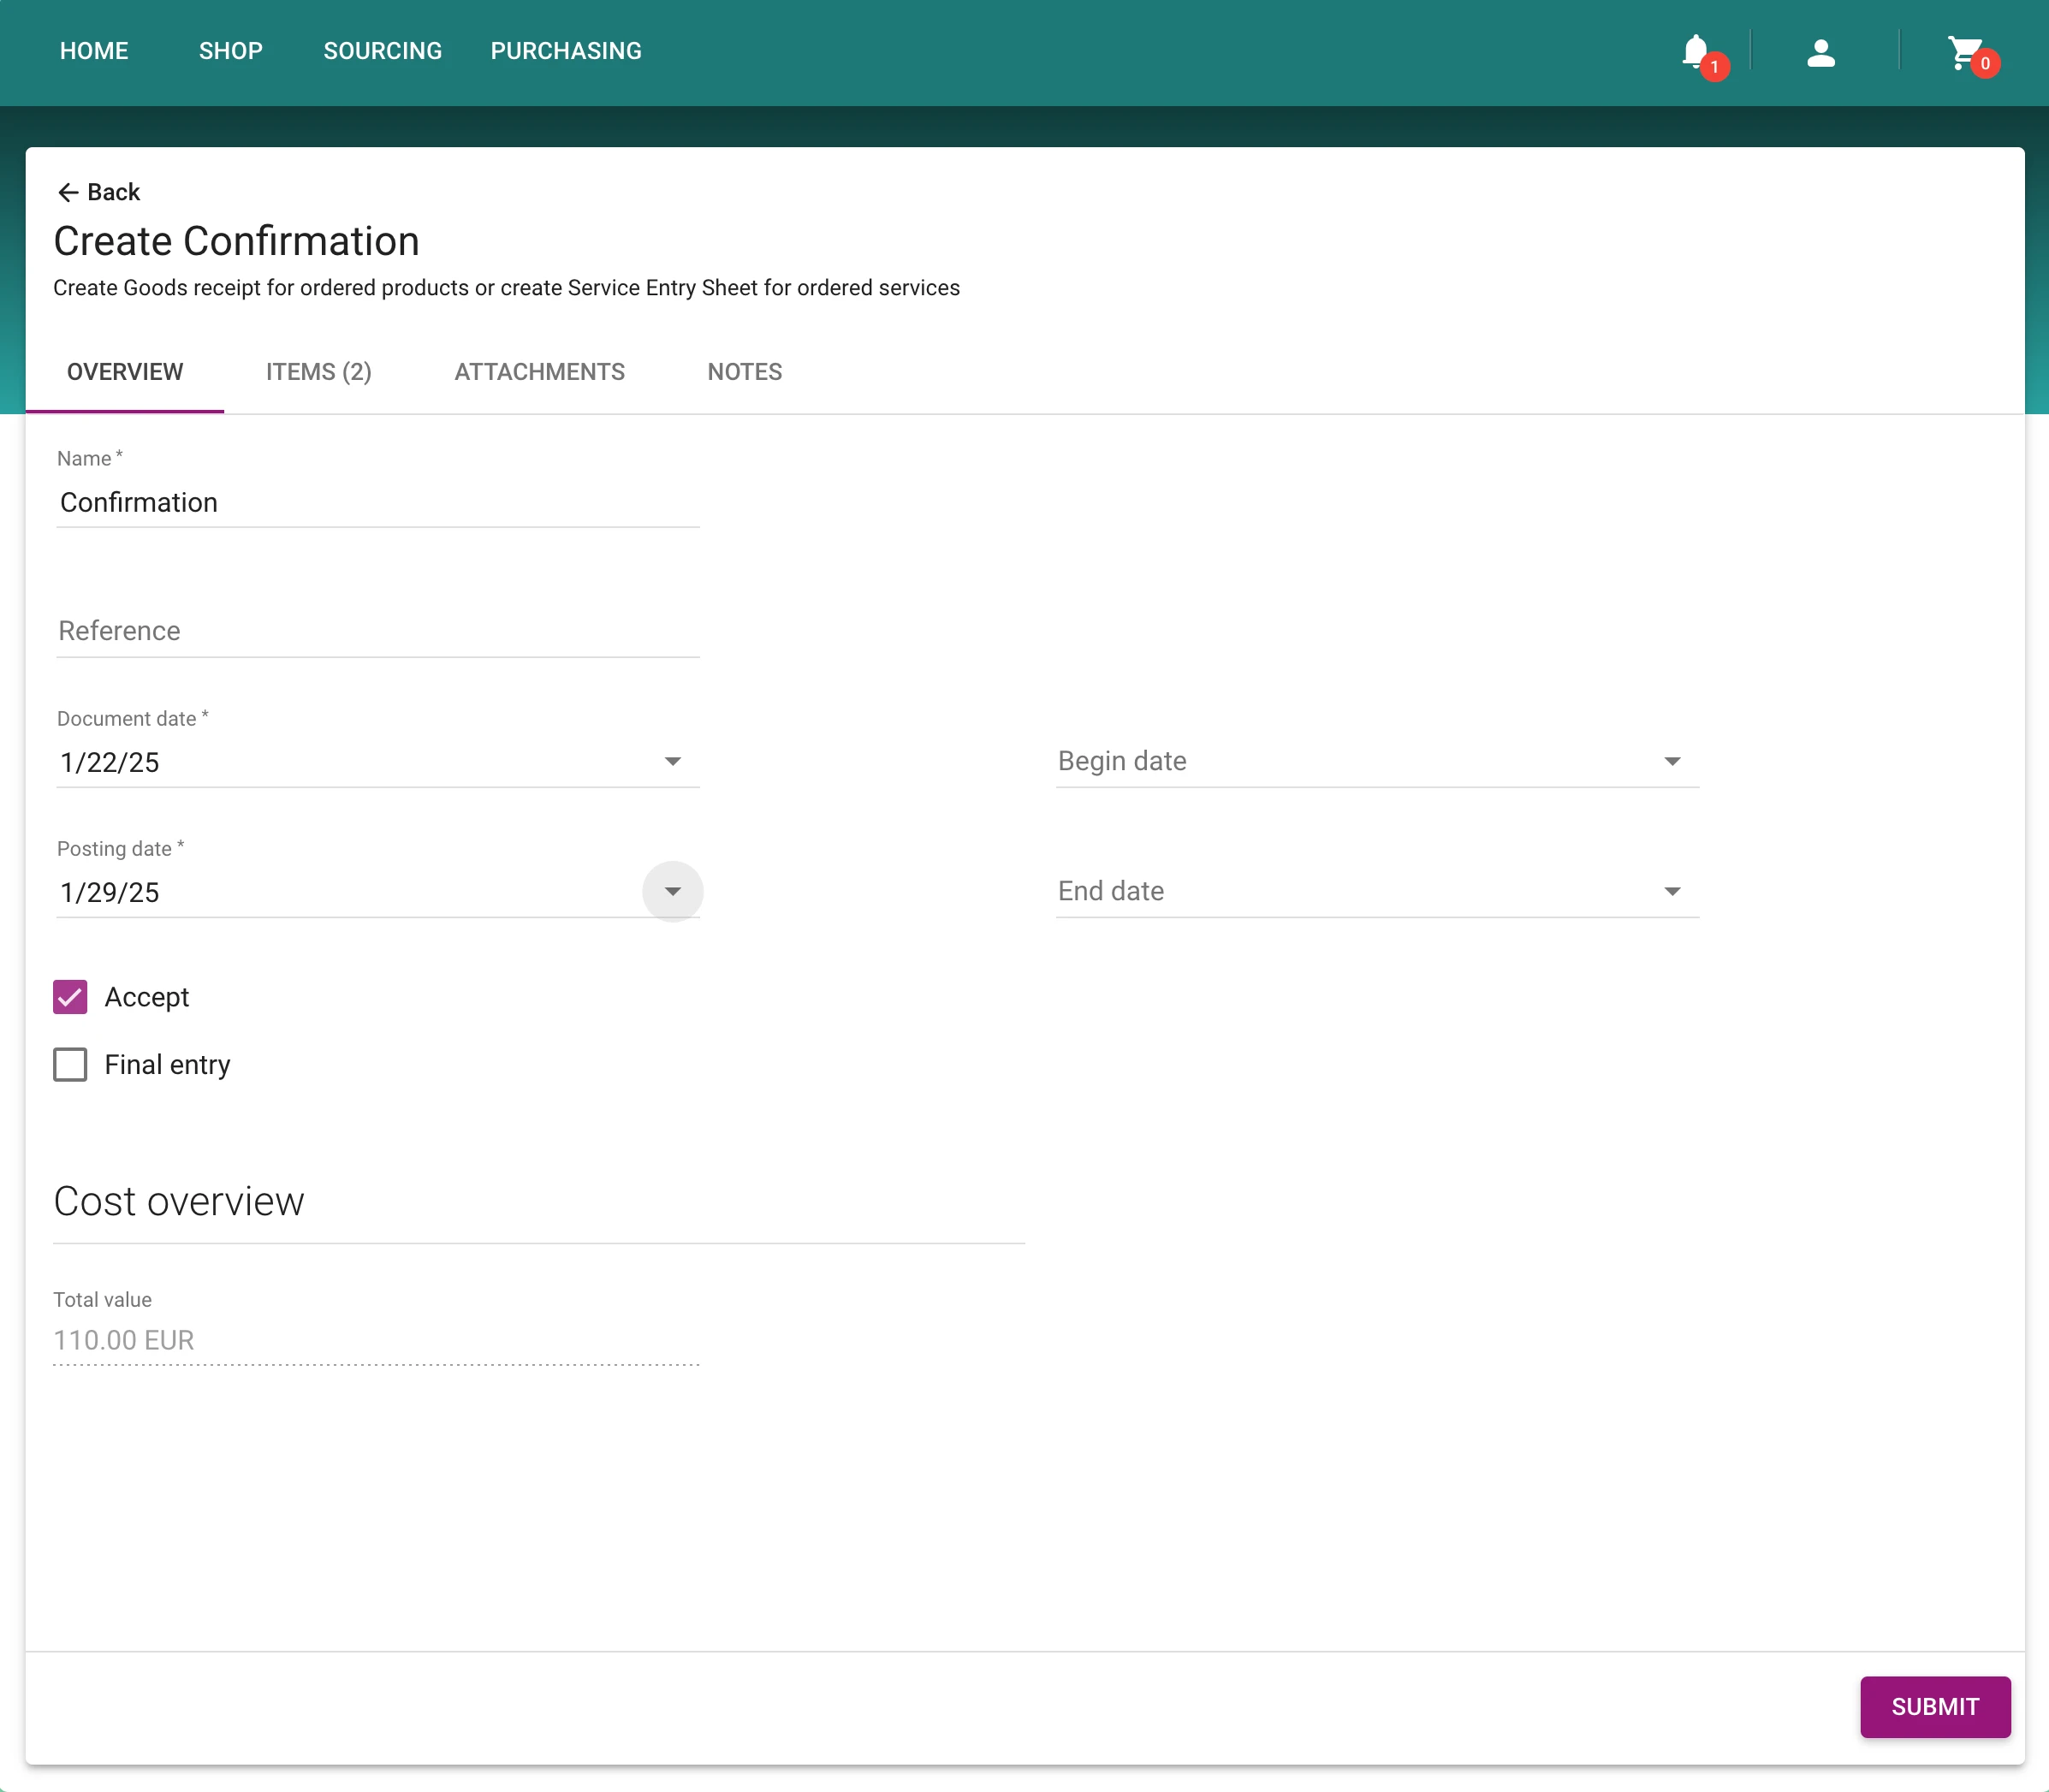This screenshot has width=2049, height=1792.
Task: Click the back arrow icon
Action: pos(68,192)
